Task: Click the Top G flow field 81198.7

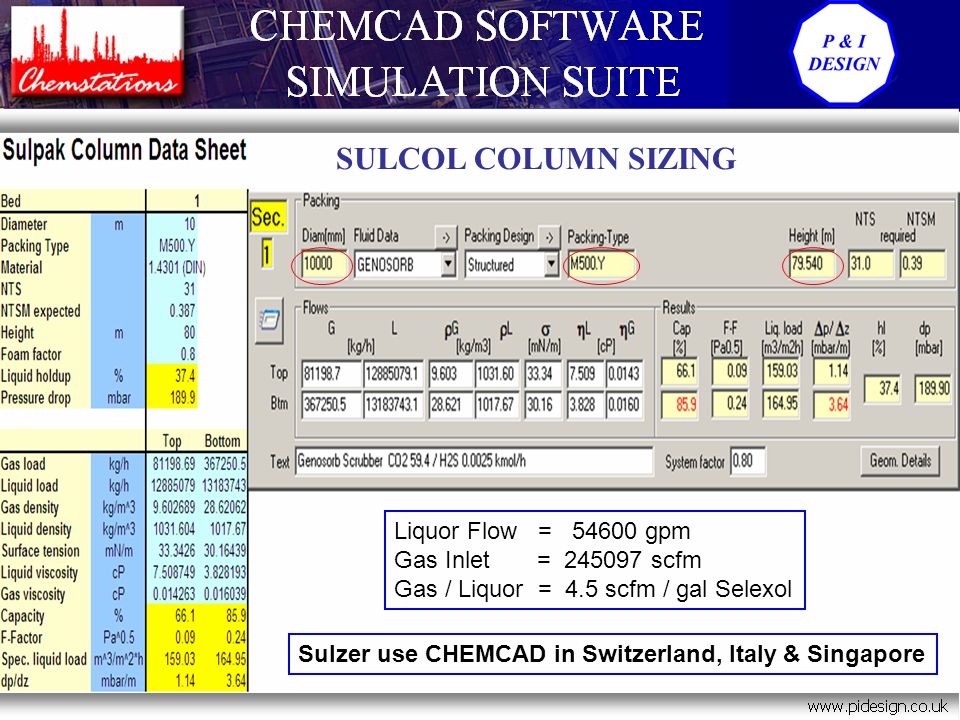Action: click(331, 373)
